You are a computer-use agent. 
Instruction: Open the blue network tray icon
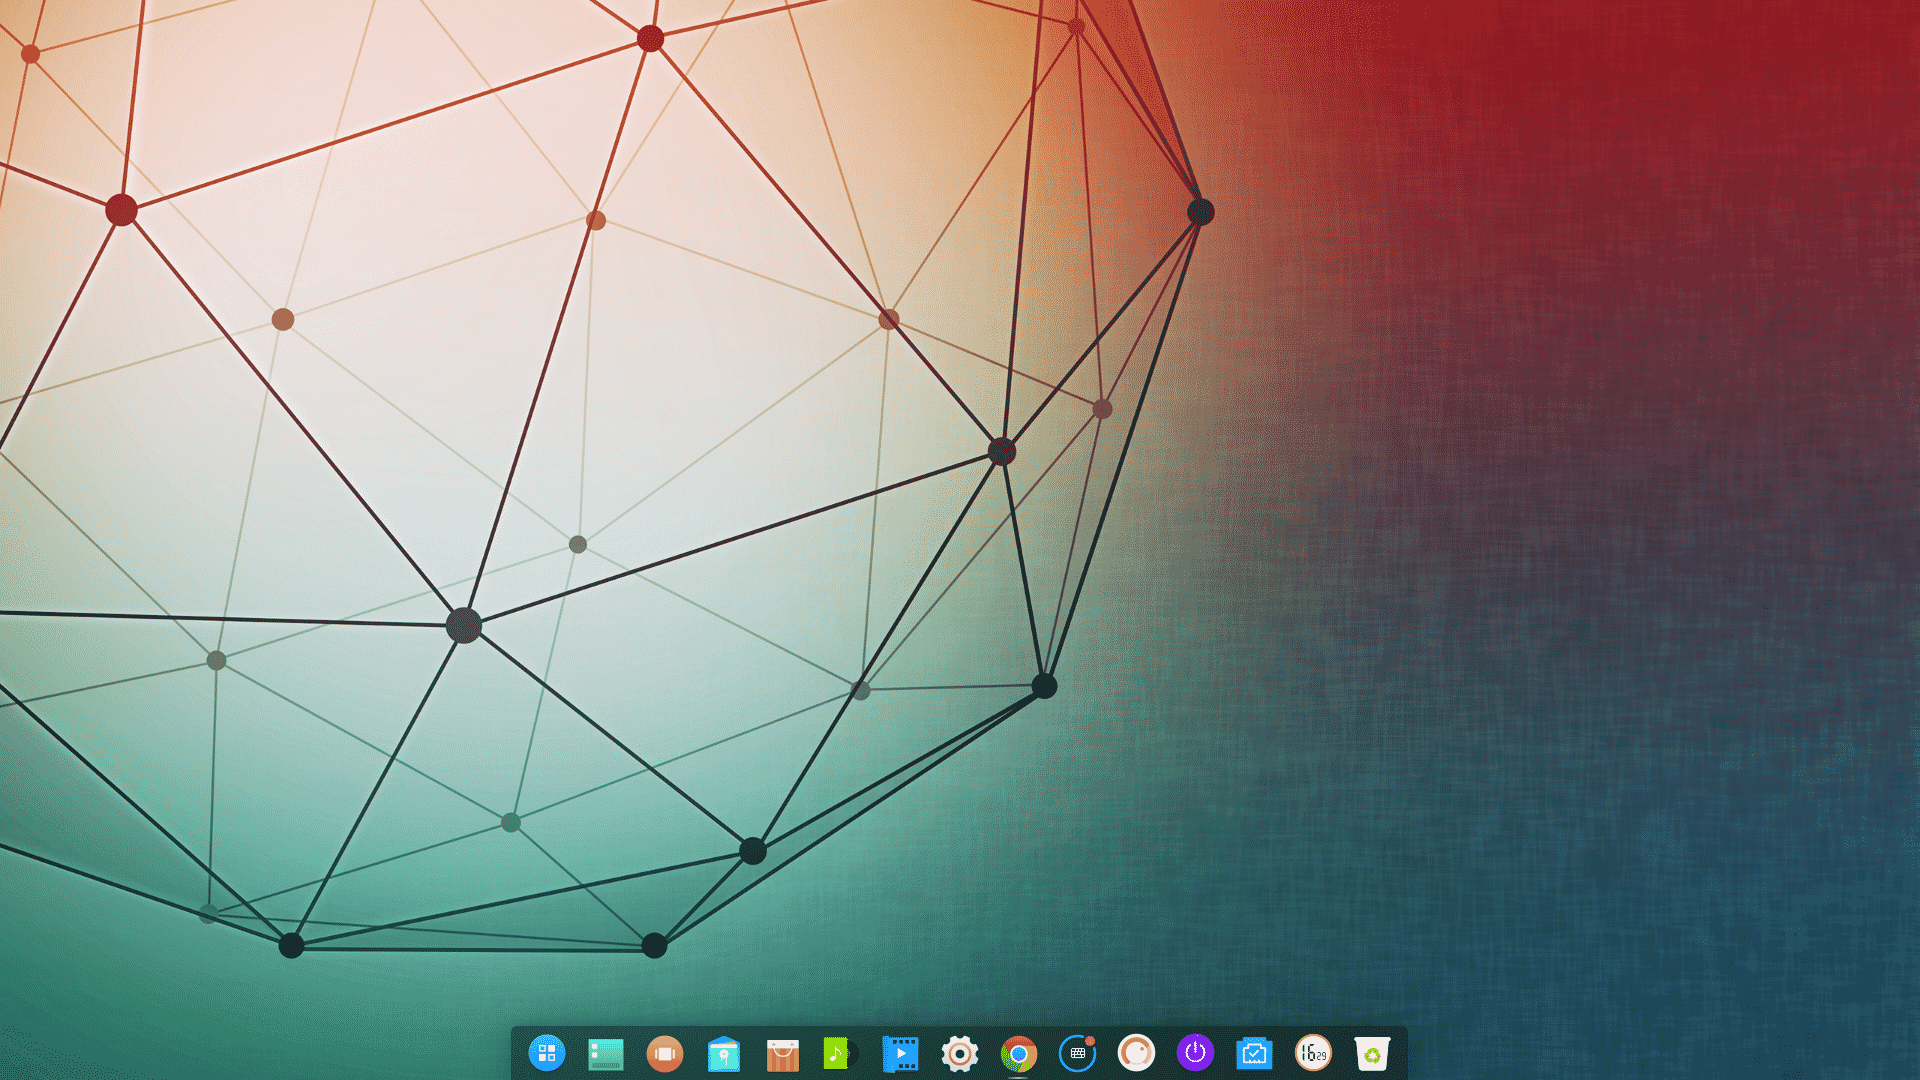click(x=1254, y=1053)
